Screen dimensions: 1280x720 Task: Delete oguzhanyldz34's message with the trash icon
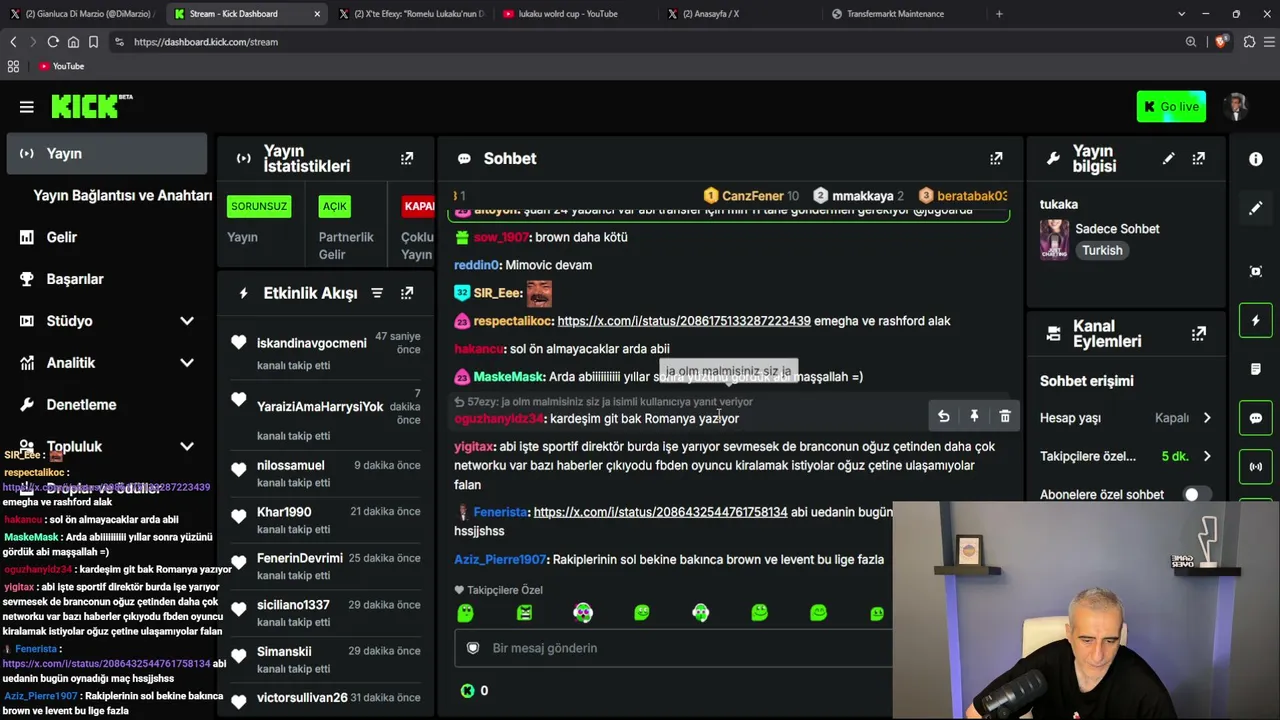(x=1005, y=416)
